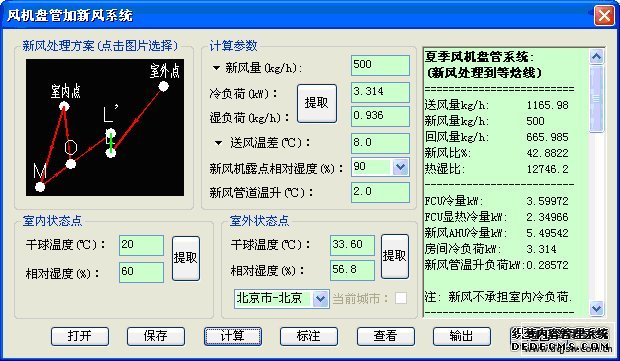Click the 湿负荷 input field with 0.936
The width and height of the screenshot is (620, 361).
pos(380,117)
